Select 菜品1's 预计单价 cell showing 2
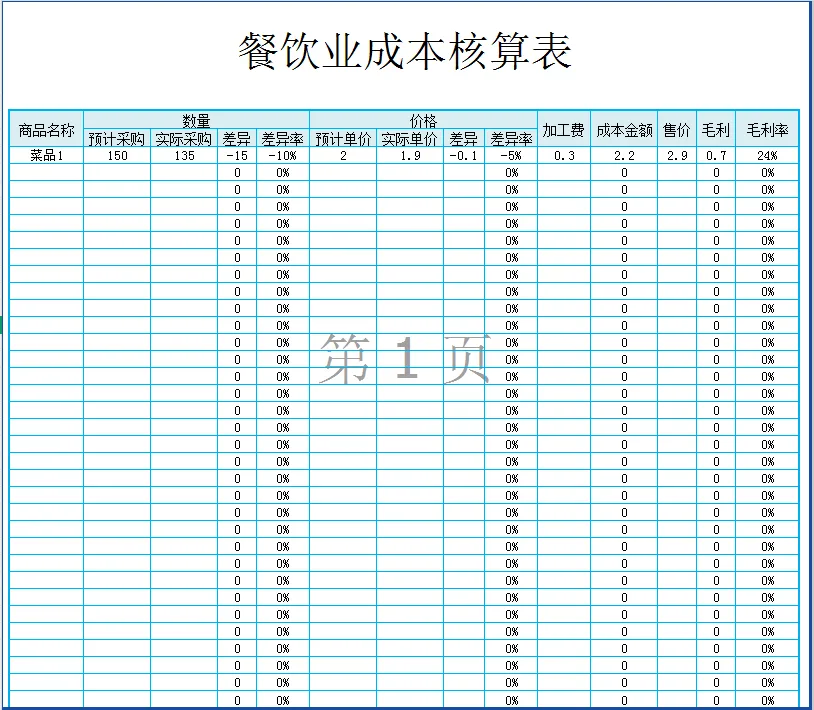814x710 pixels. 343,155
